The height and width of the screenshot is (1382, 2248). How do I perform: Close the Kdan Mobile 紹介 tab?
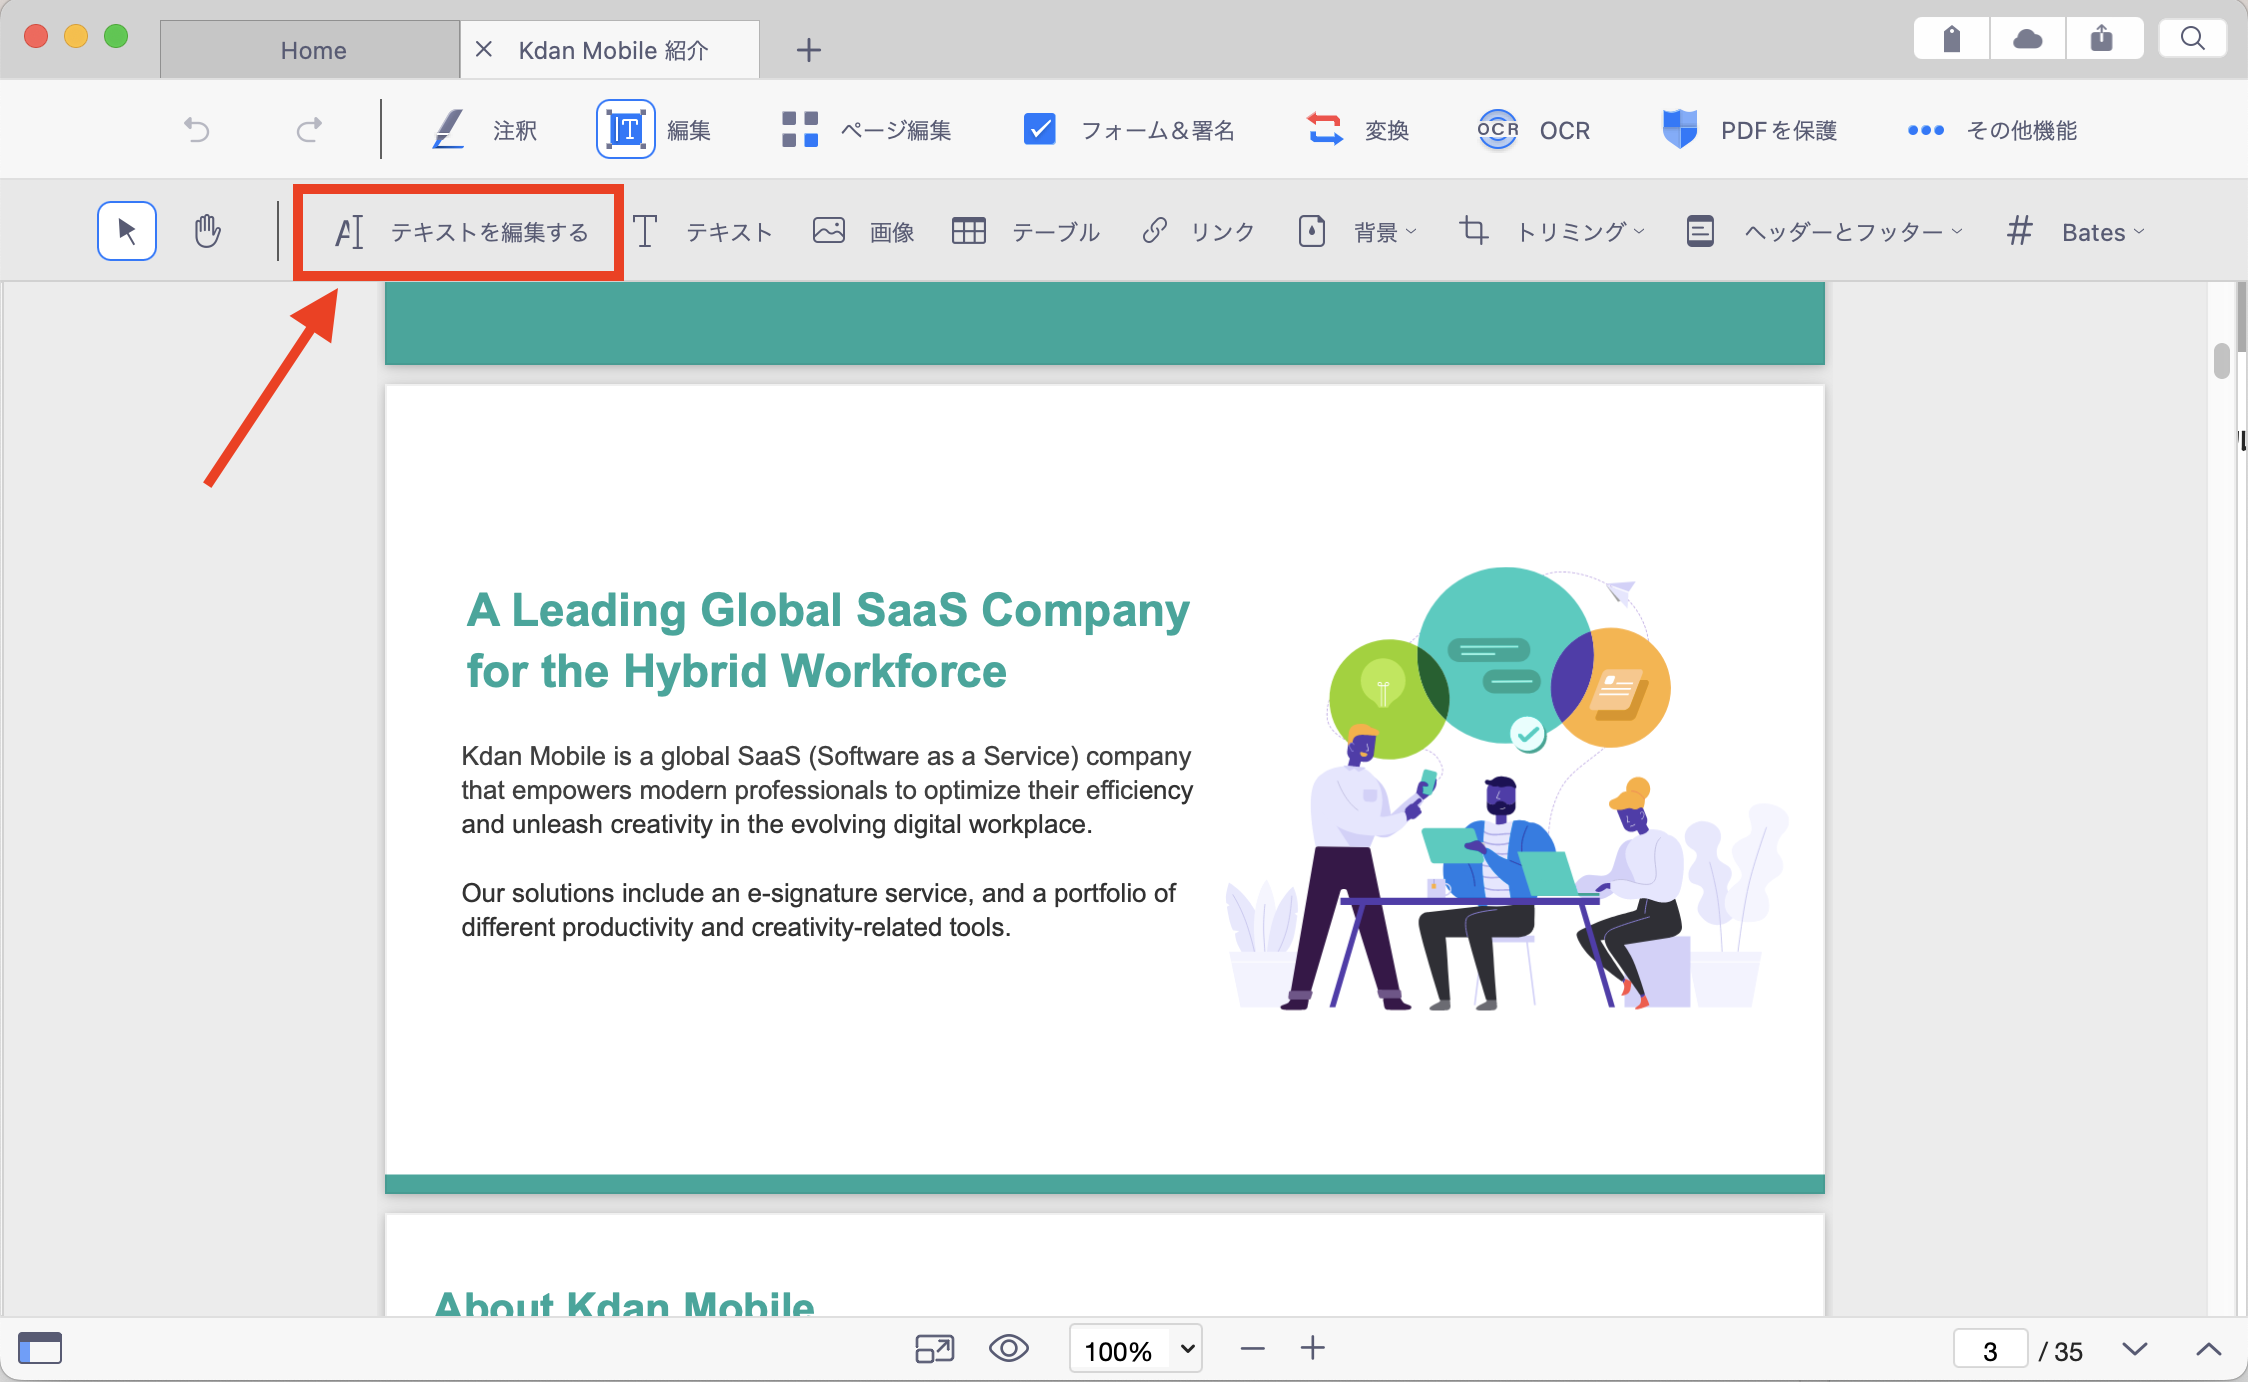(484, 49)
